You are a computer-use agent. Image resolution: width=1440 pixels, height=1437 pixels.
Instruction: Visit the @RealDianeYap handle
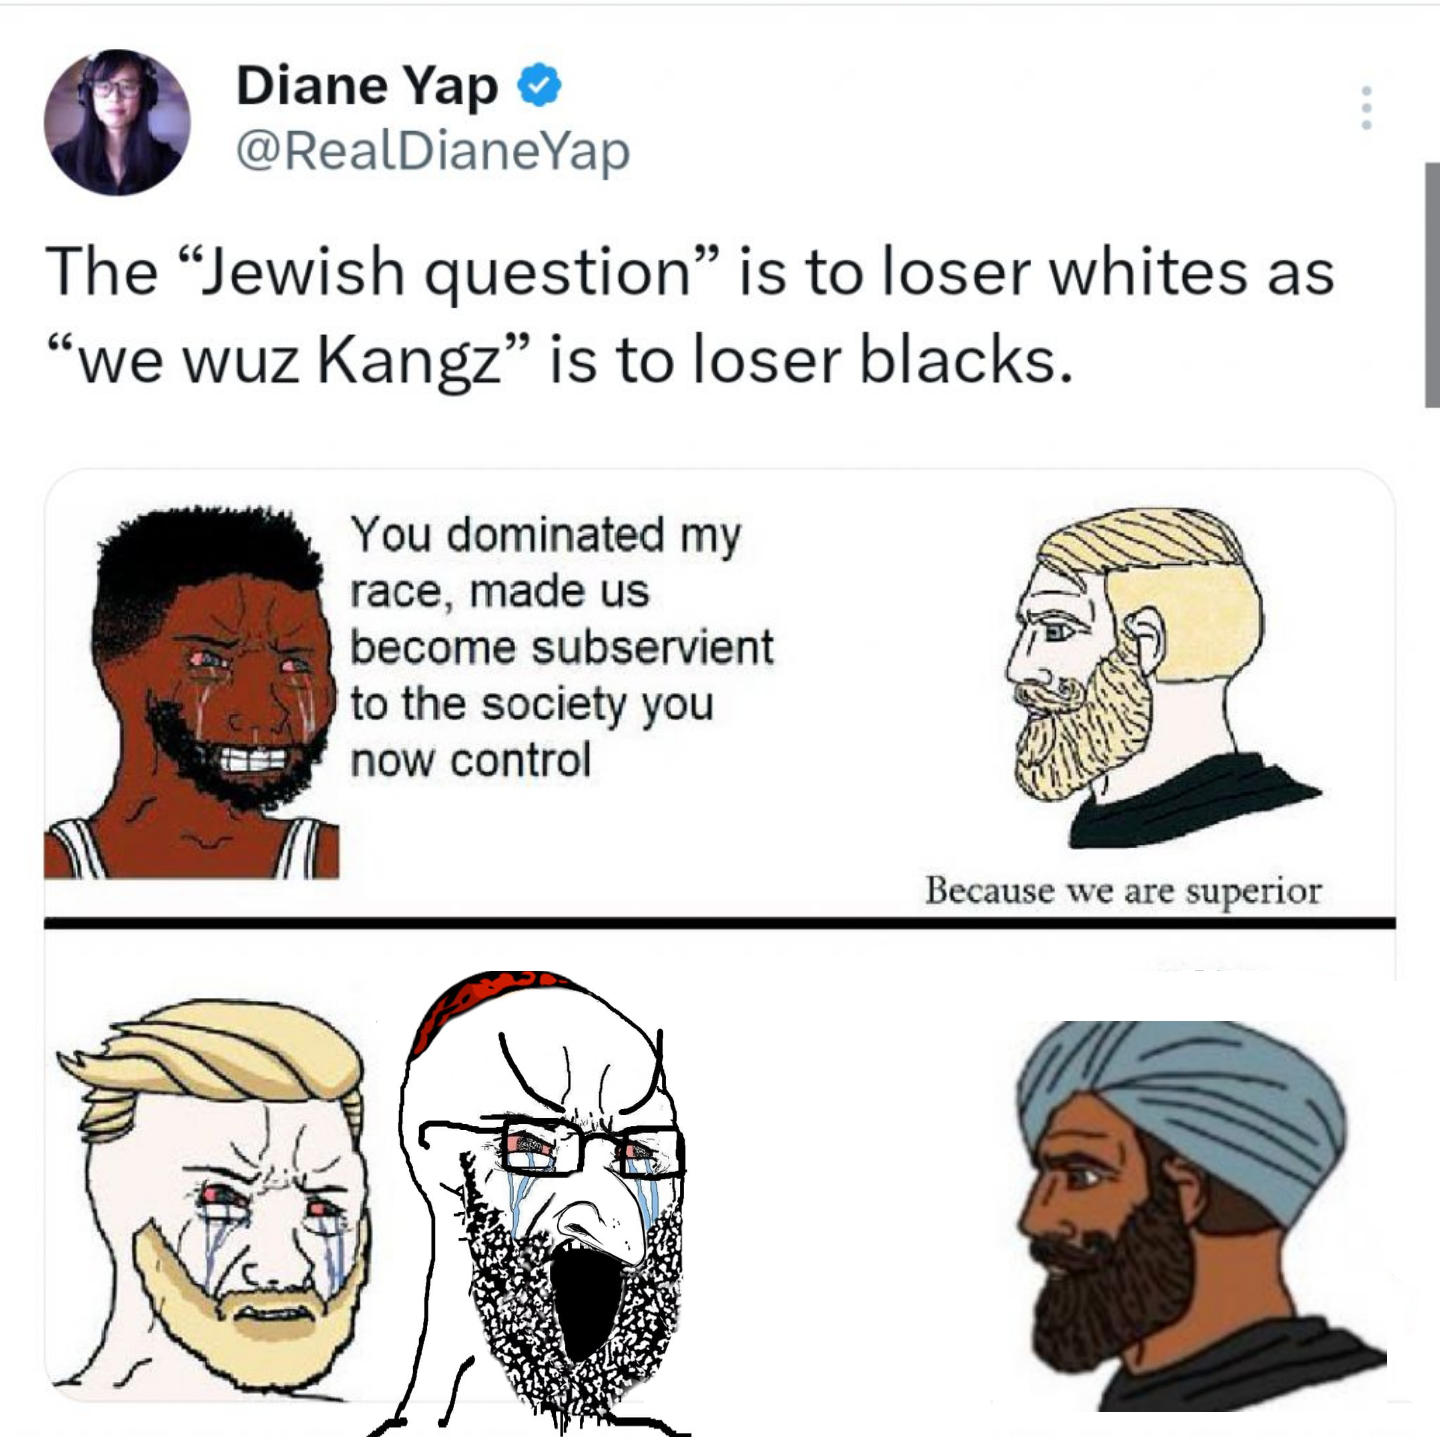click(x=433, y=151)
